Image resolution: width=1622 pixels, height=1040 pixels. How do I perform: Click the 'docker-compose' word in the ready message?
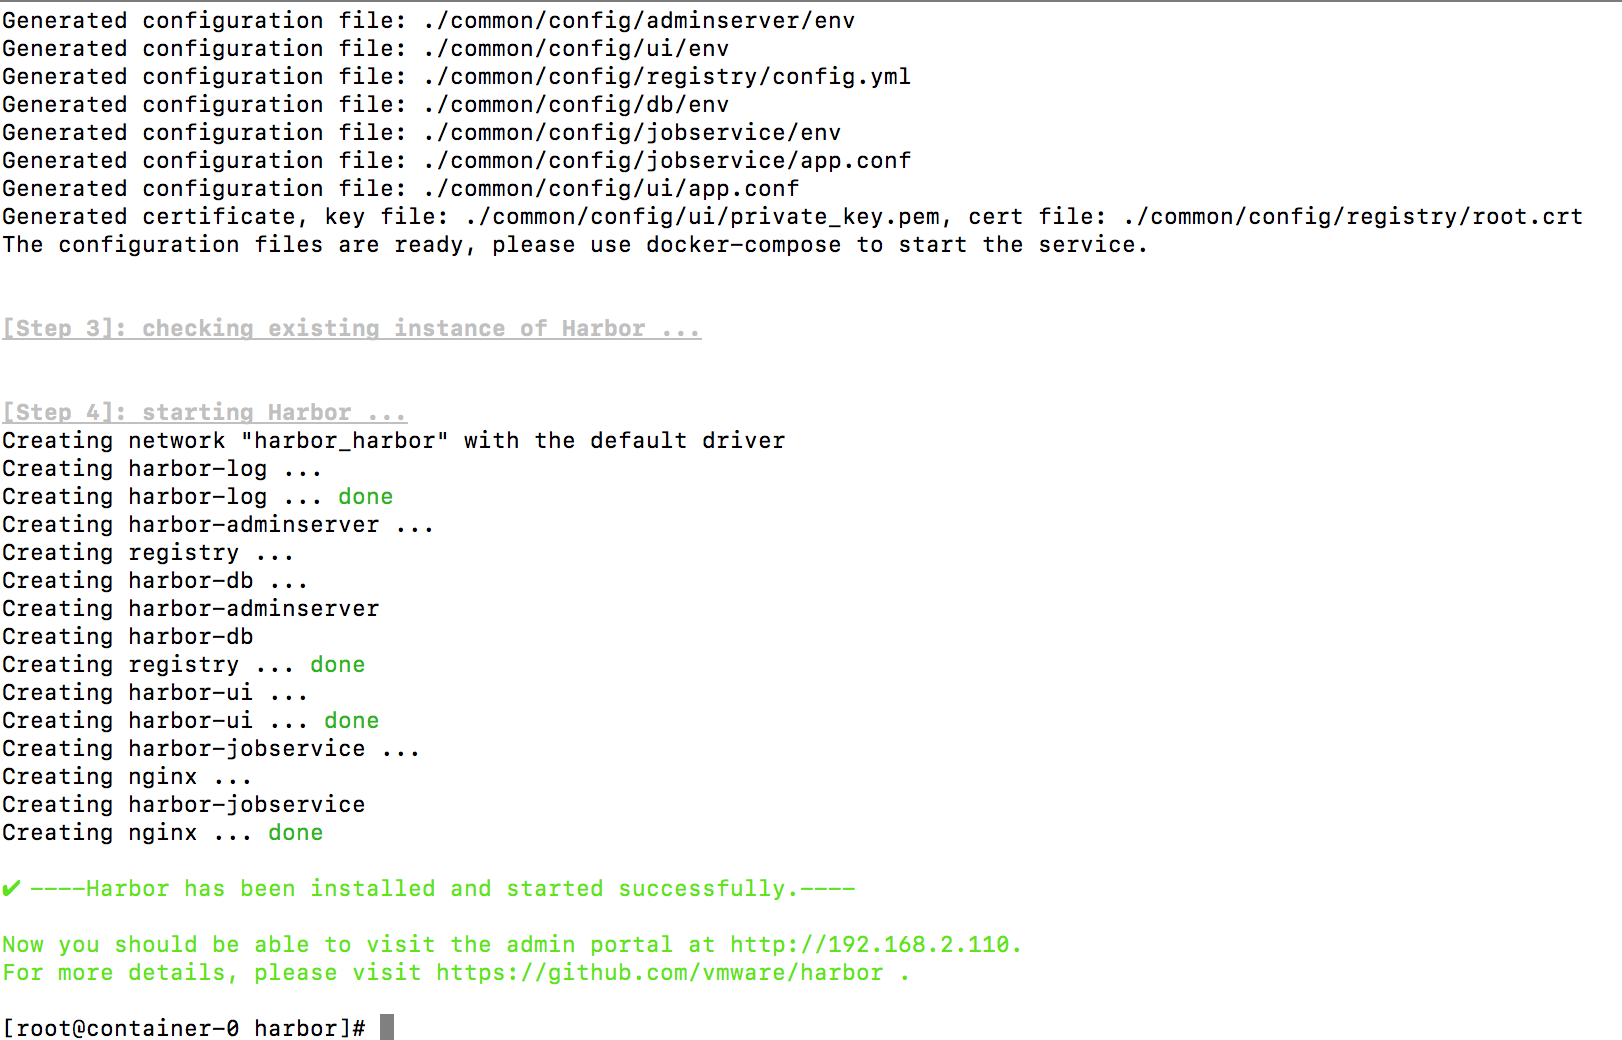click(x=743, y=244)
